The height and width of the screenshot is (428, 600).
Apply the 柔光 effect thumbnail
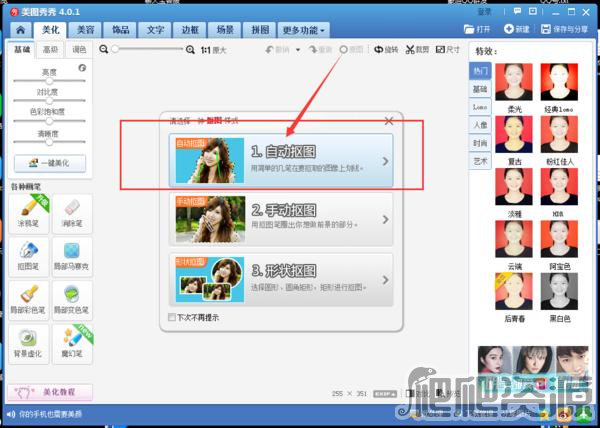[x=514, y=82]
